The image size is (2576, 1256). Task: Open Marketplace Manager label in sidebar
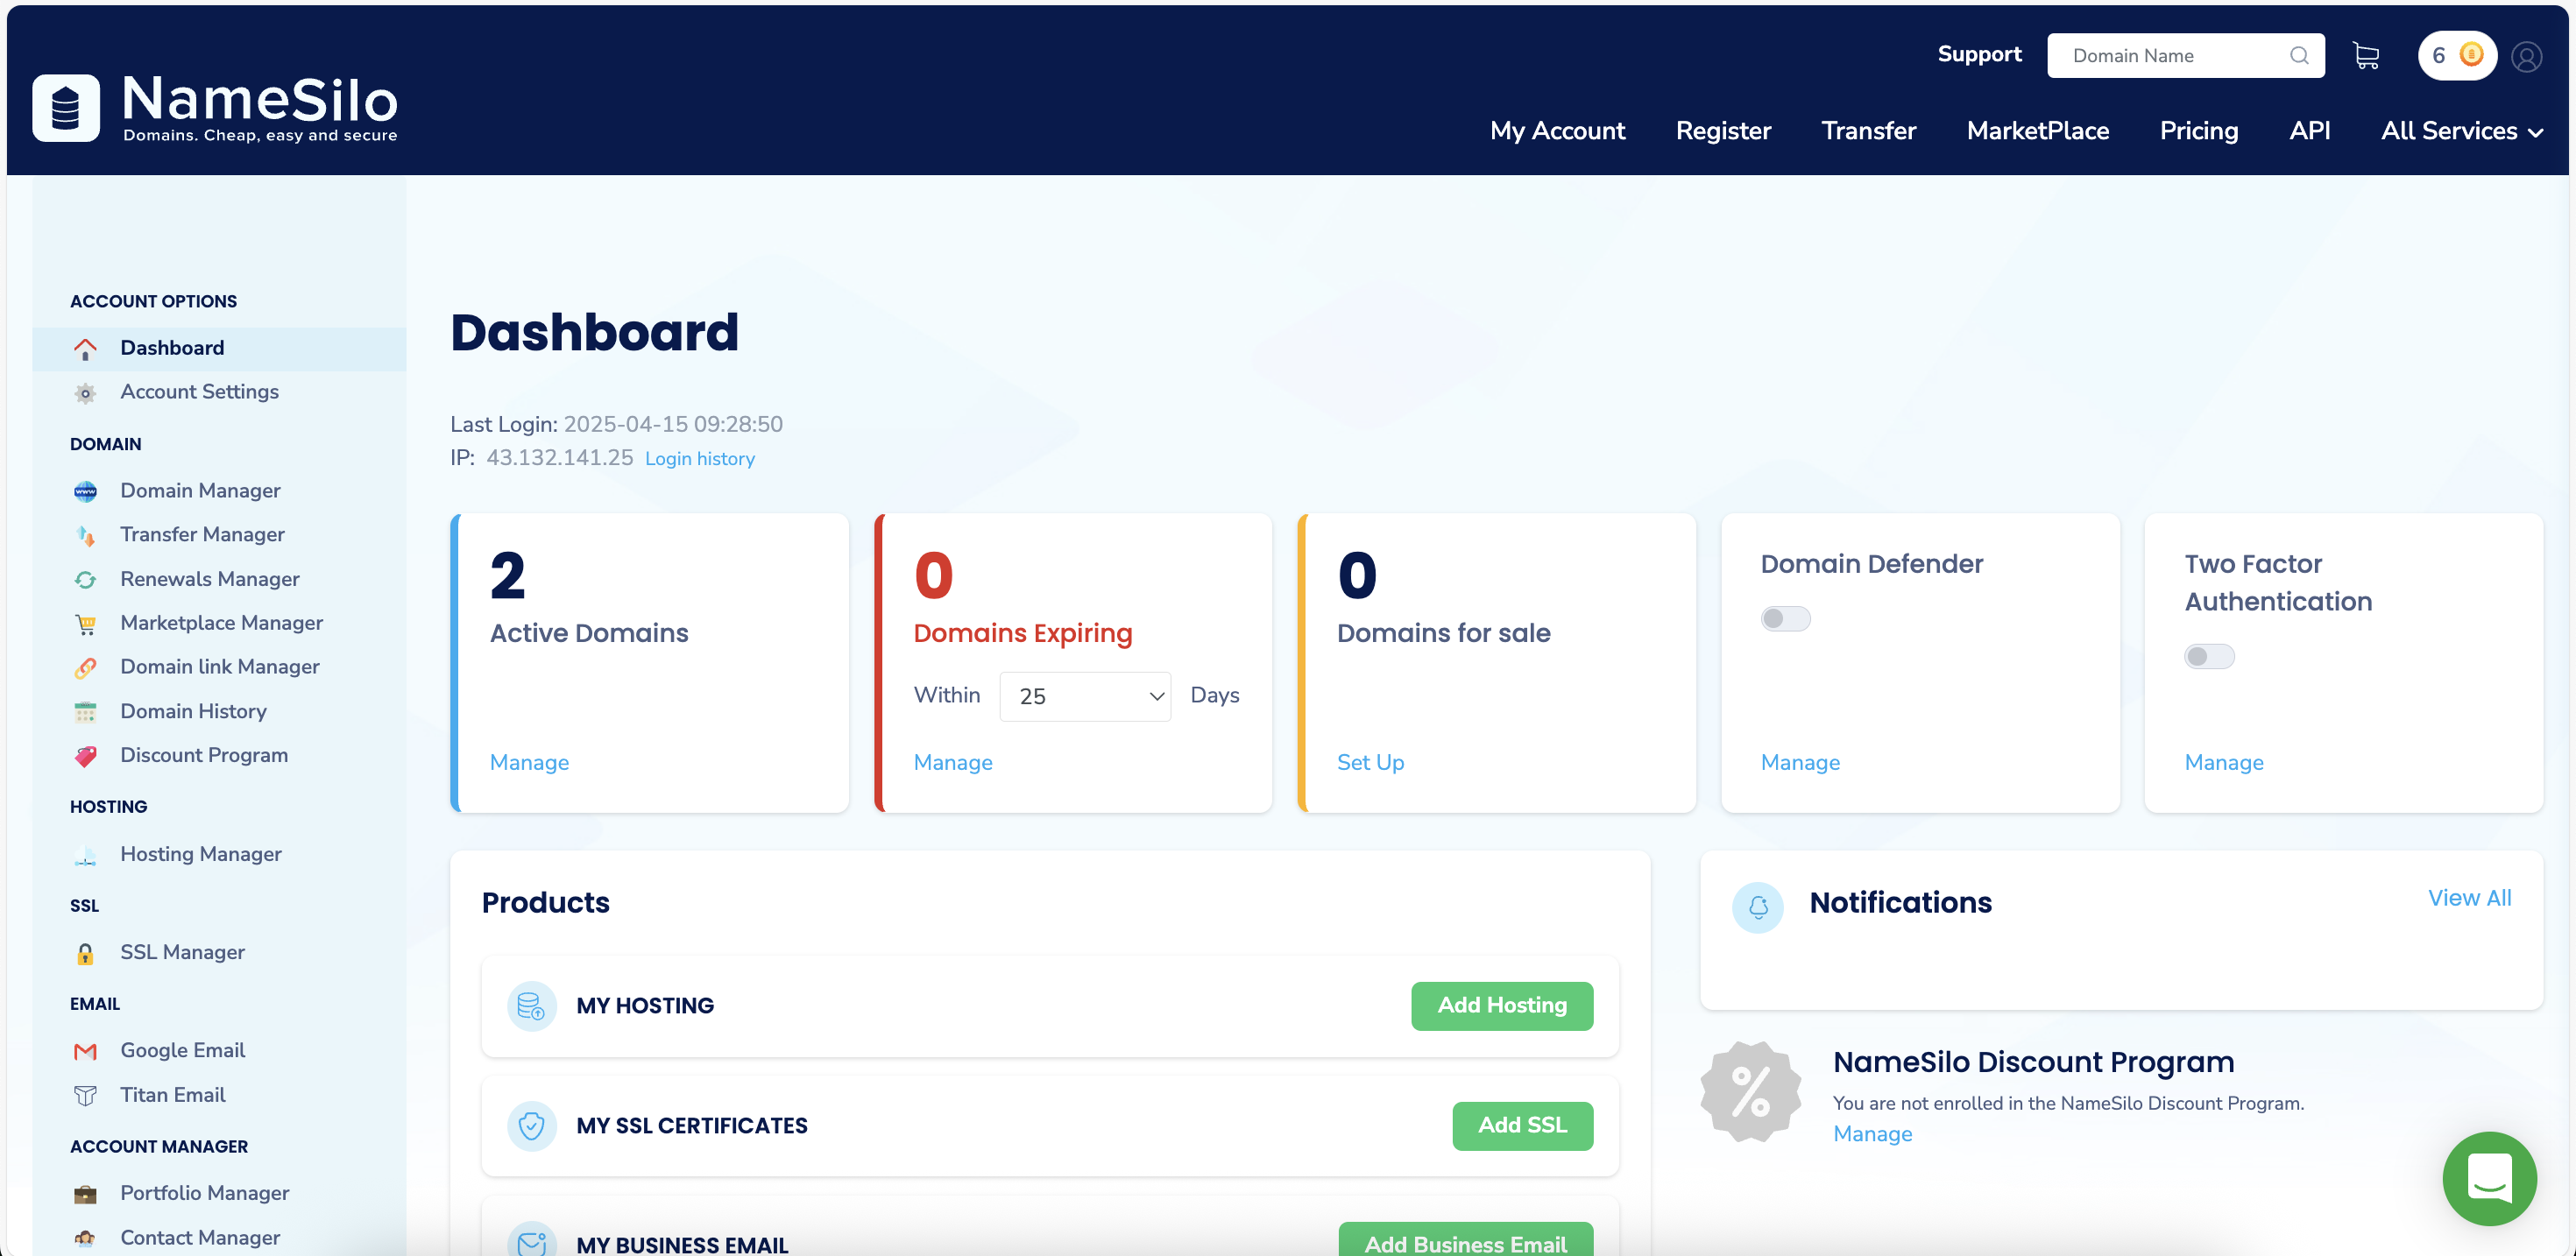(221, 623)
